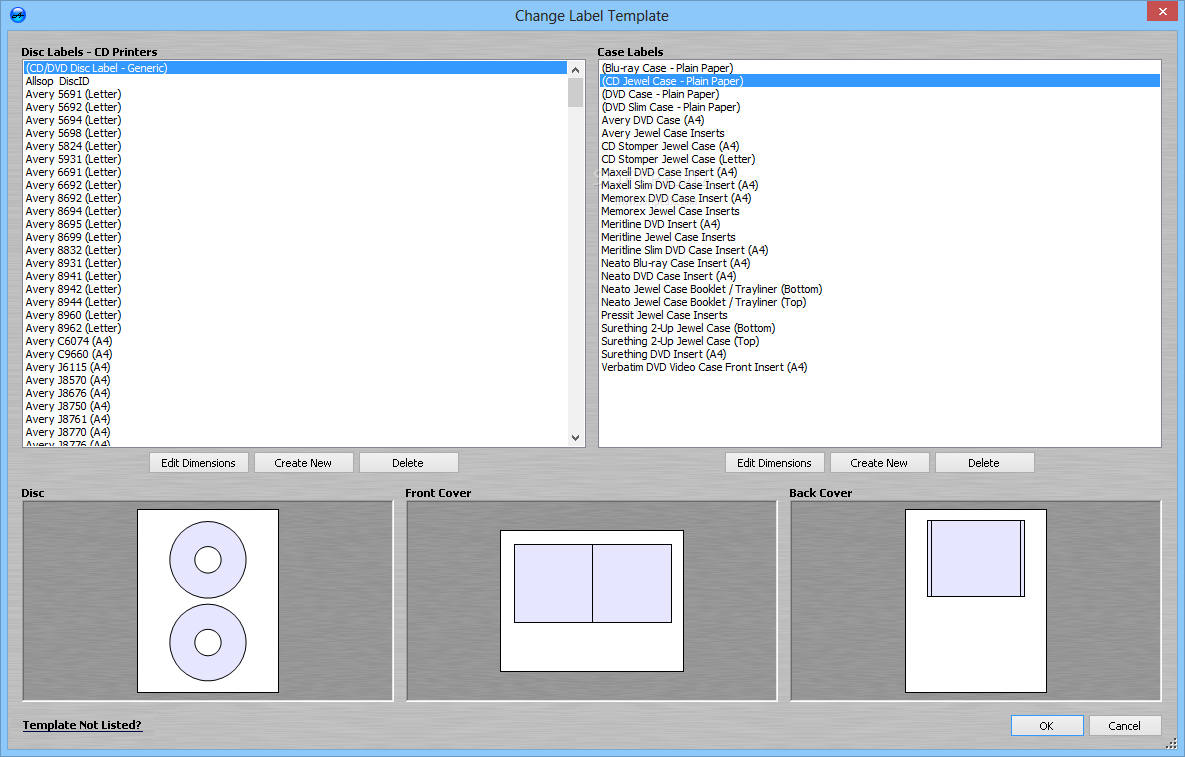Click the Disc Labels scroll up arrow
This screenshot has height=757, width=1185.
click(x=575, y=70)
